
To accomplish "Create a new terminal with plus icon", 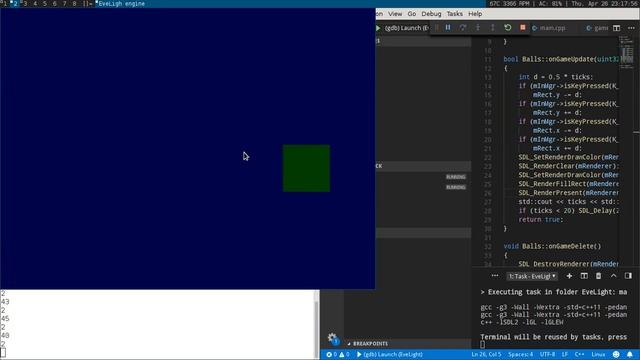I will point(569,276).
